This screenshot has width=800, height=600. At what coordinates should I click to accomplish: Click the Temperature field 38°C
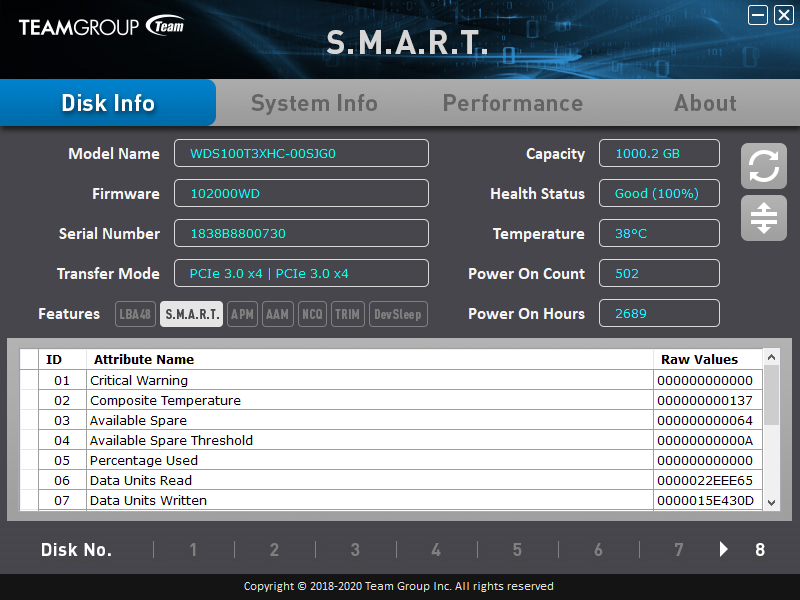[659, 233]
